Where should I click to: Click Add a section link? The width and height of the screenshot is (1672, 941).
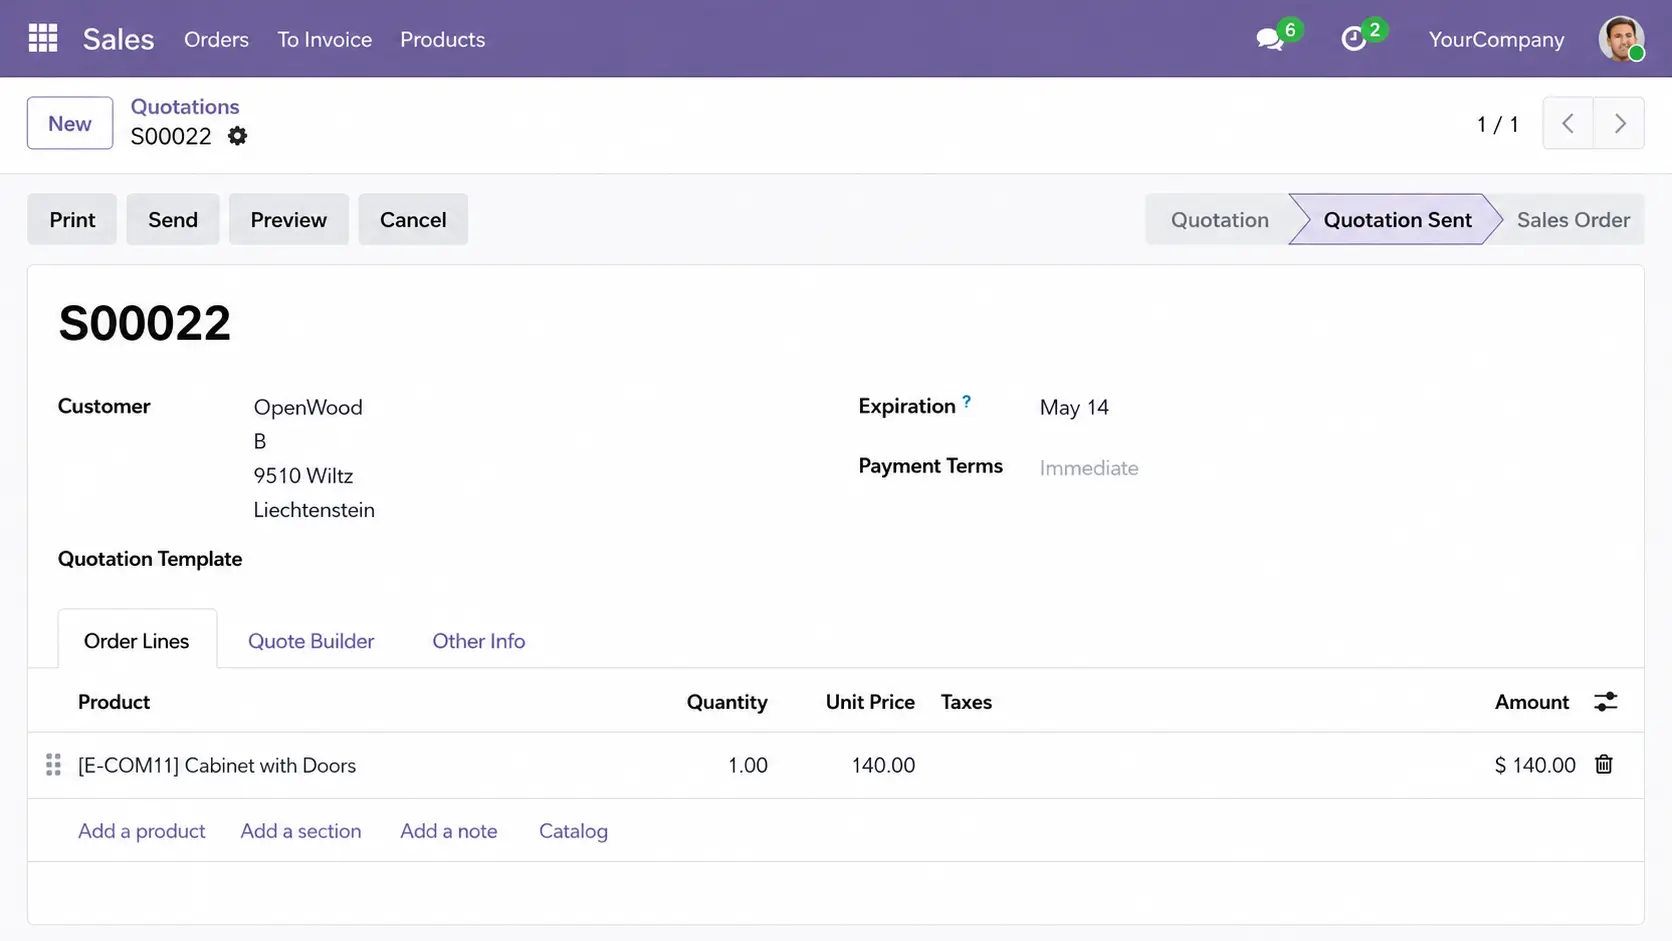pos(300,831)
